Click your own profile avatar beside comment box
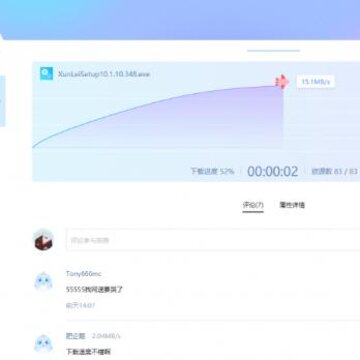 pos(43,240)
